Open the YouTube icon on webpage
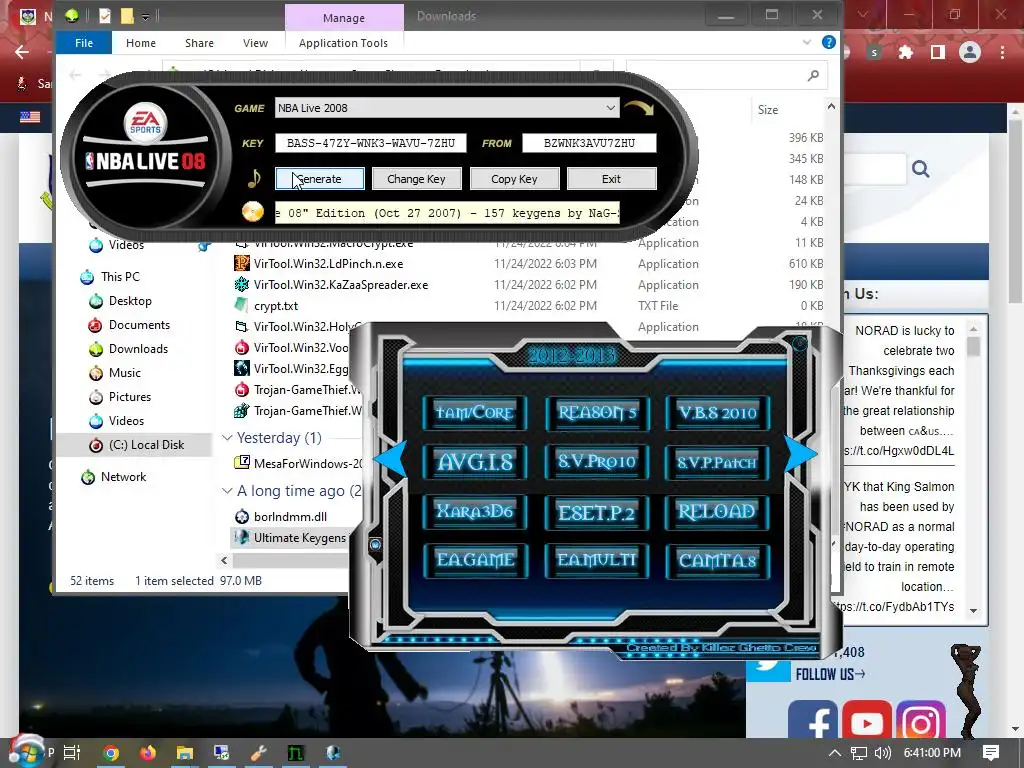The image size is (1024, 768). click(x=867, y=720)
